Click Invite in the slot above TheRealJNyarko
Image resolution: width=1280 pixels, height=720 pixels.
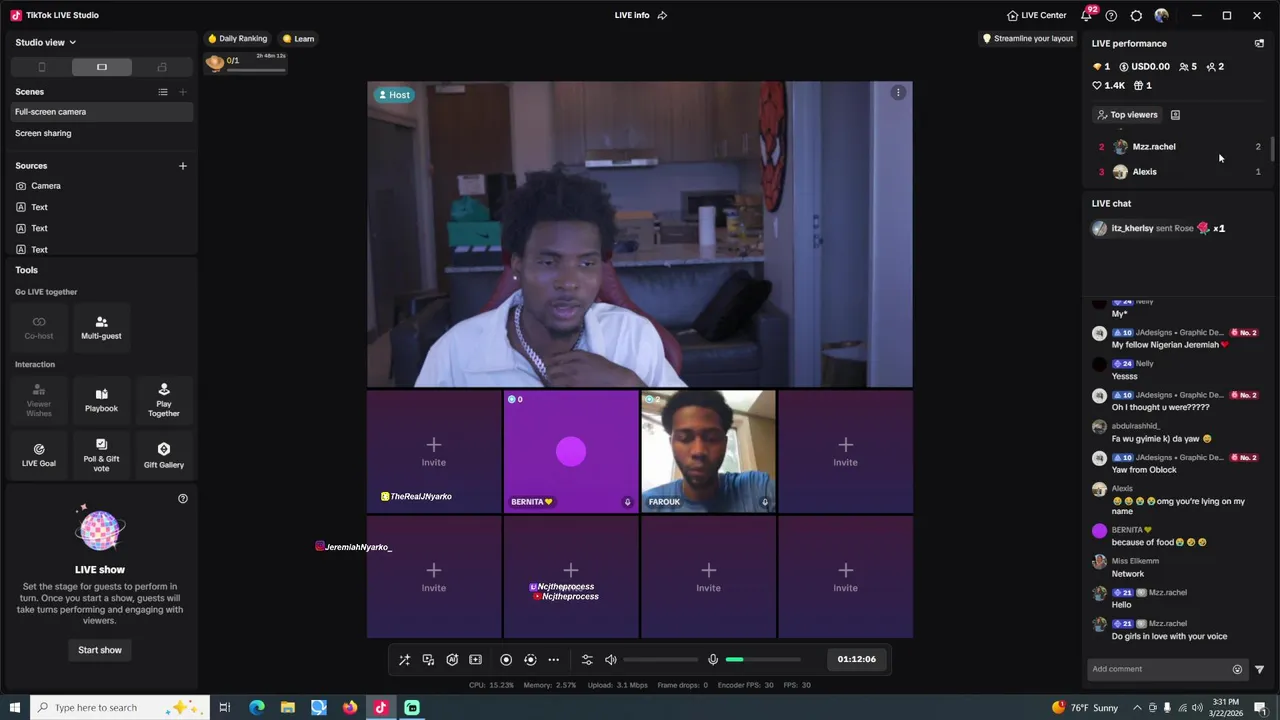[434, 451]
